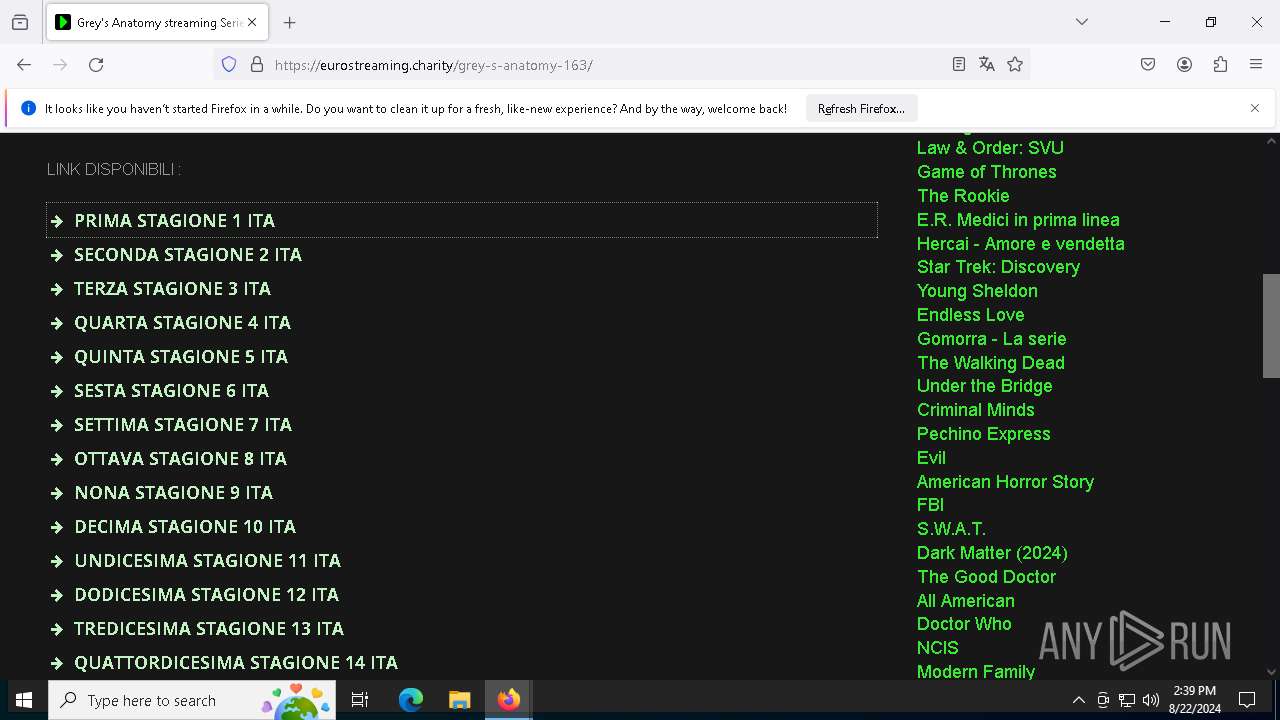Expand TERZA STAGIONE 3 ITA

click(462, 288)
